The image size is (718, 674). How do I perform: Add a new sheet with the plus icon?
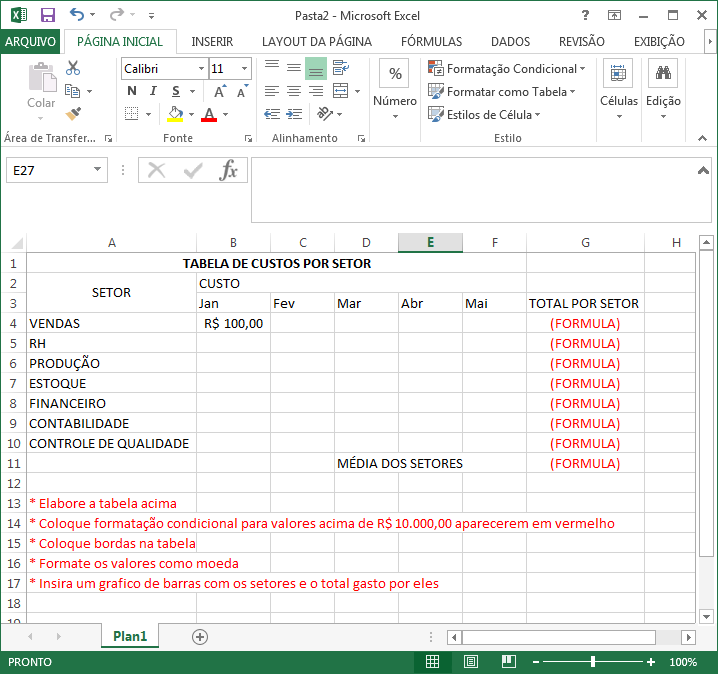(x=200, y=637)
